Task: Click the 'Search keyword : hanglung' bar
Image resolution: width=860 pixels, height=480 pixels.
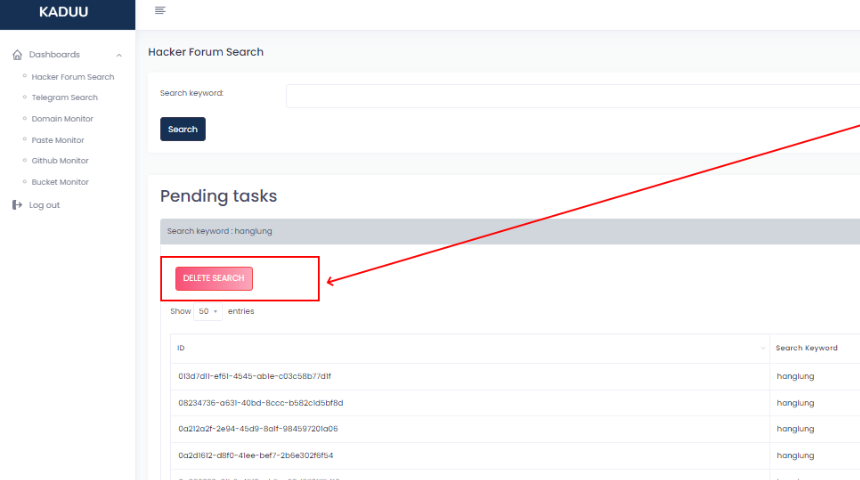Action: pyautogui.click(x=510, y=231)
